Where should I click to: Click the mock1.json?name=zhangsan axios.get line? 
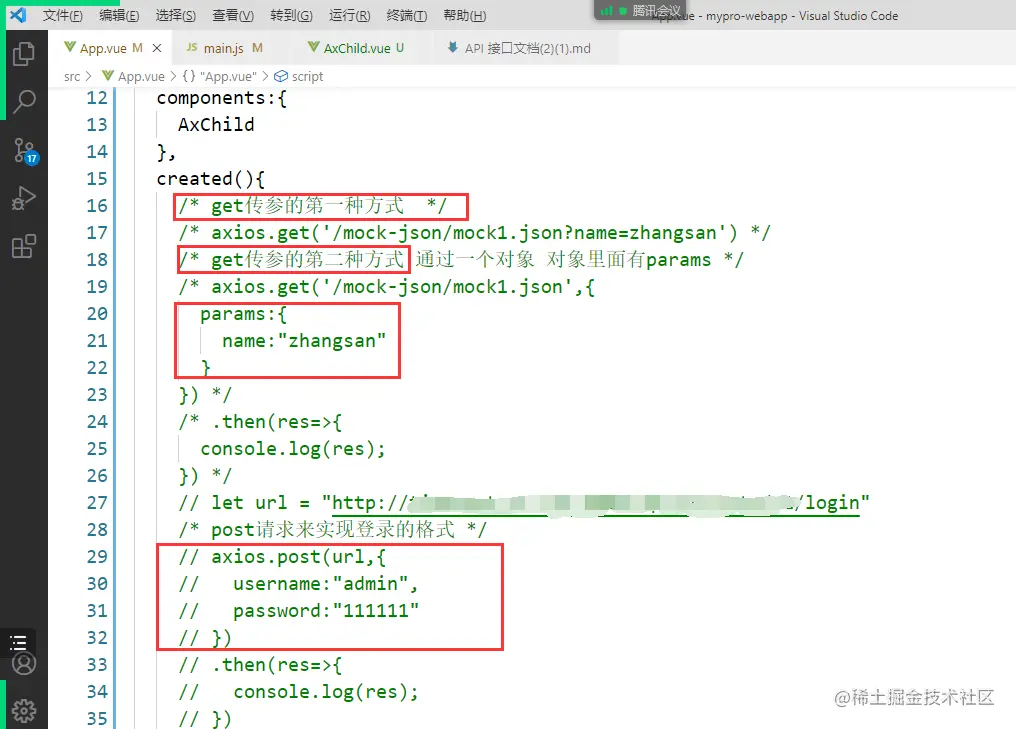tap(474, 233)
